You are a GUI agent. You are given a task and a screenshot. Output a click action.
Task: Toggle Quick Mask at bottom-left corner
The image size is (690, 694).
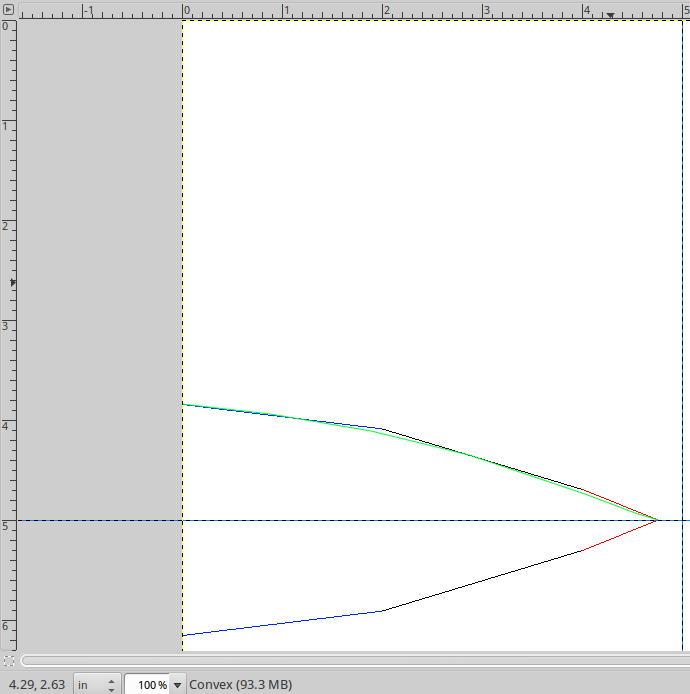(8, 660)
